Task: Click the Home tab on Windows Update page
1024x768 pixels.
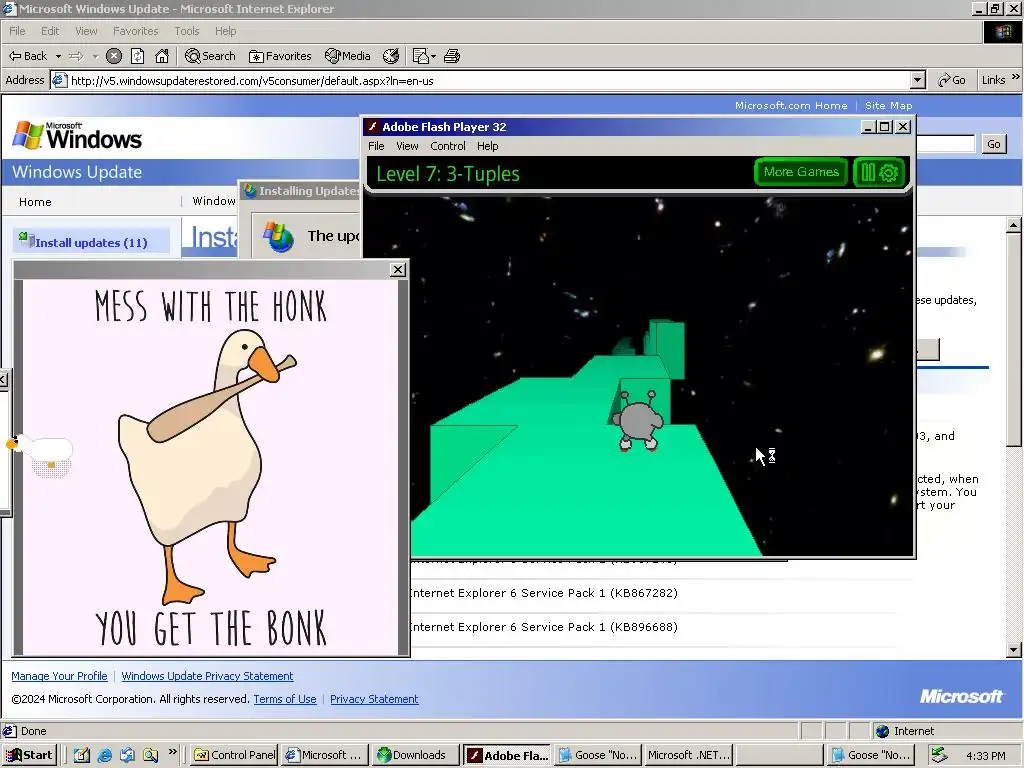Action: [x=35, y=202]
